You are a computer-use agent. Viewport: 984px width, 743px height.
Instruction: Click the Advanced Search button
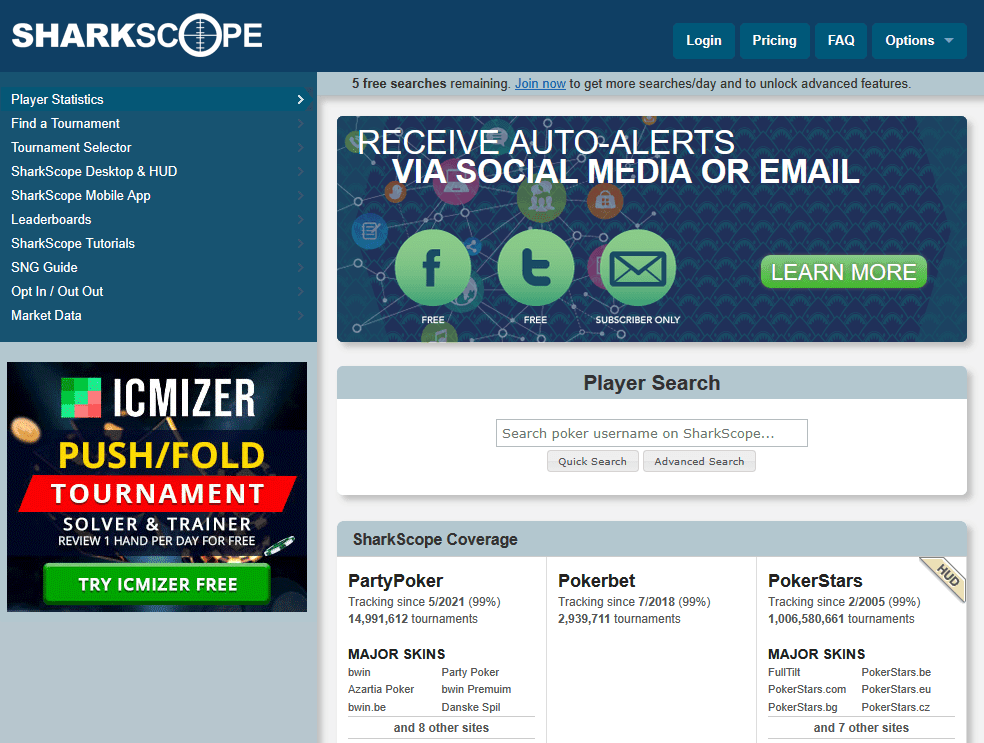click(699, 461)
